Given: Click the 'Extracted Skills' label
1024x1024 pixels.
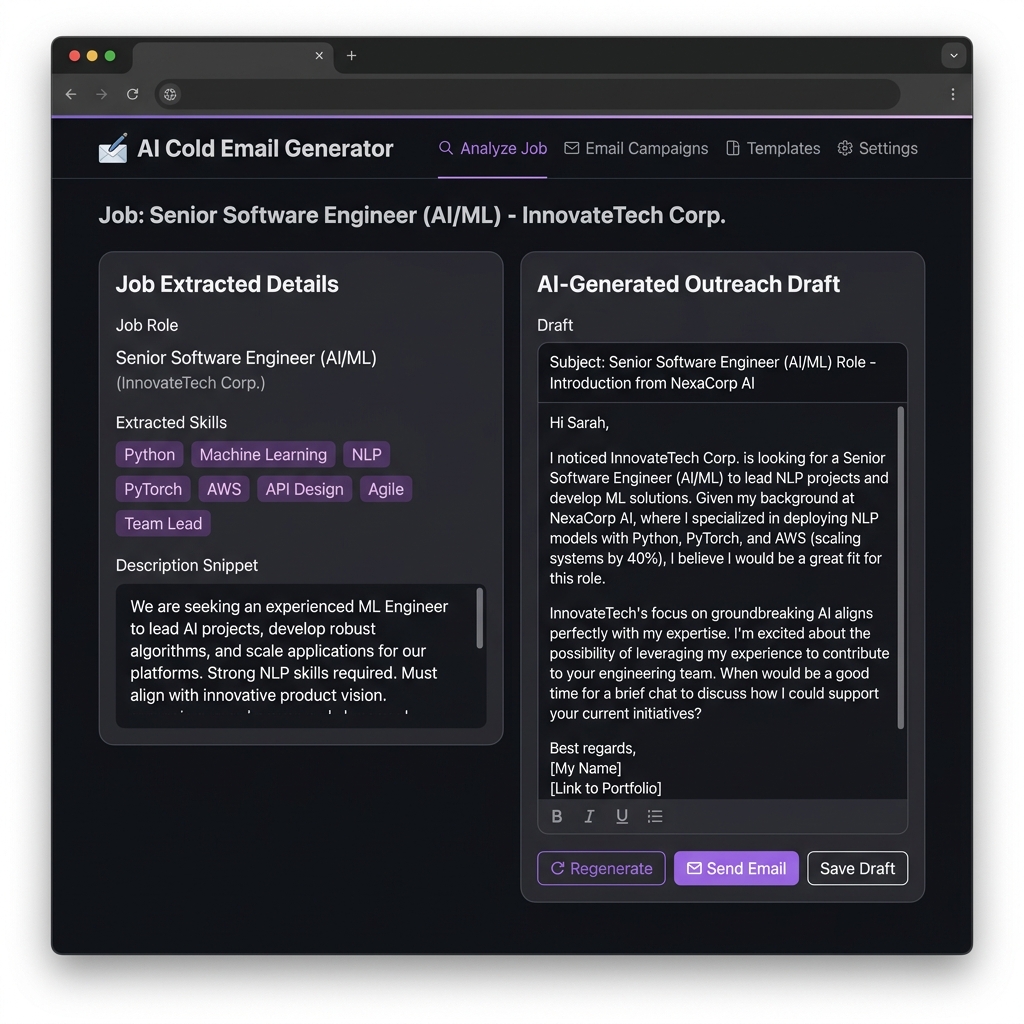Looking at the screenshot, I should (171, 423).
